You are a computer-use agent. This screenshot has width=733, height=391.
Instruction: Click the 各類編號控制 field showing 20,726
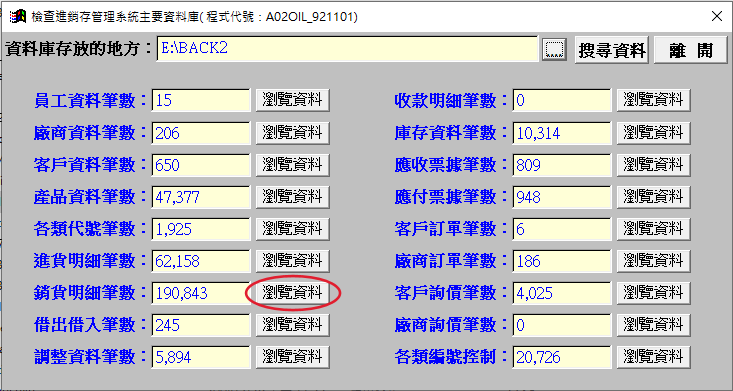click(x=562, y=357)
